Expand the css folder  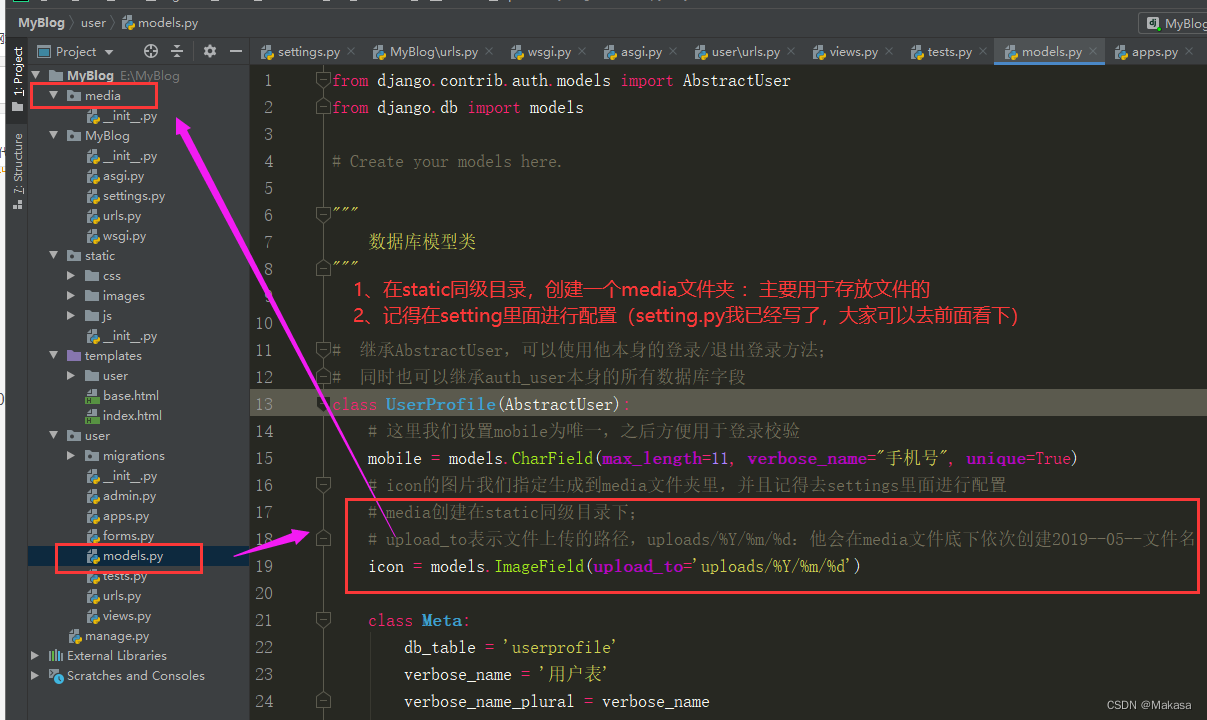[71, 276]
